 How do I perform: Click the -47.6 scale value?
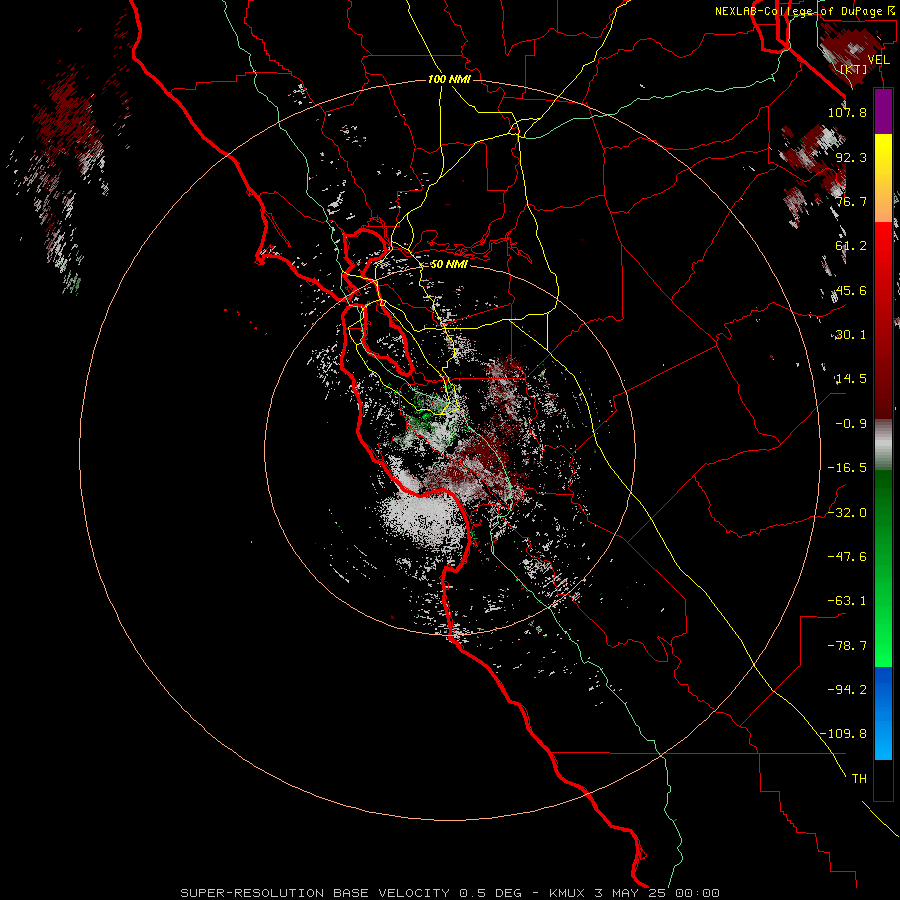pos(847,557)
